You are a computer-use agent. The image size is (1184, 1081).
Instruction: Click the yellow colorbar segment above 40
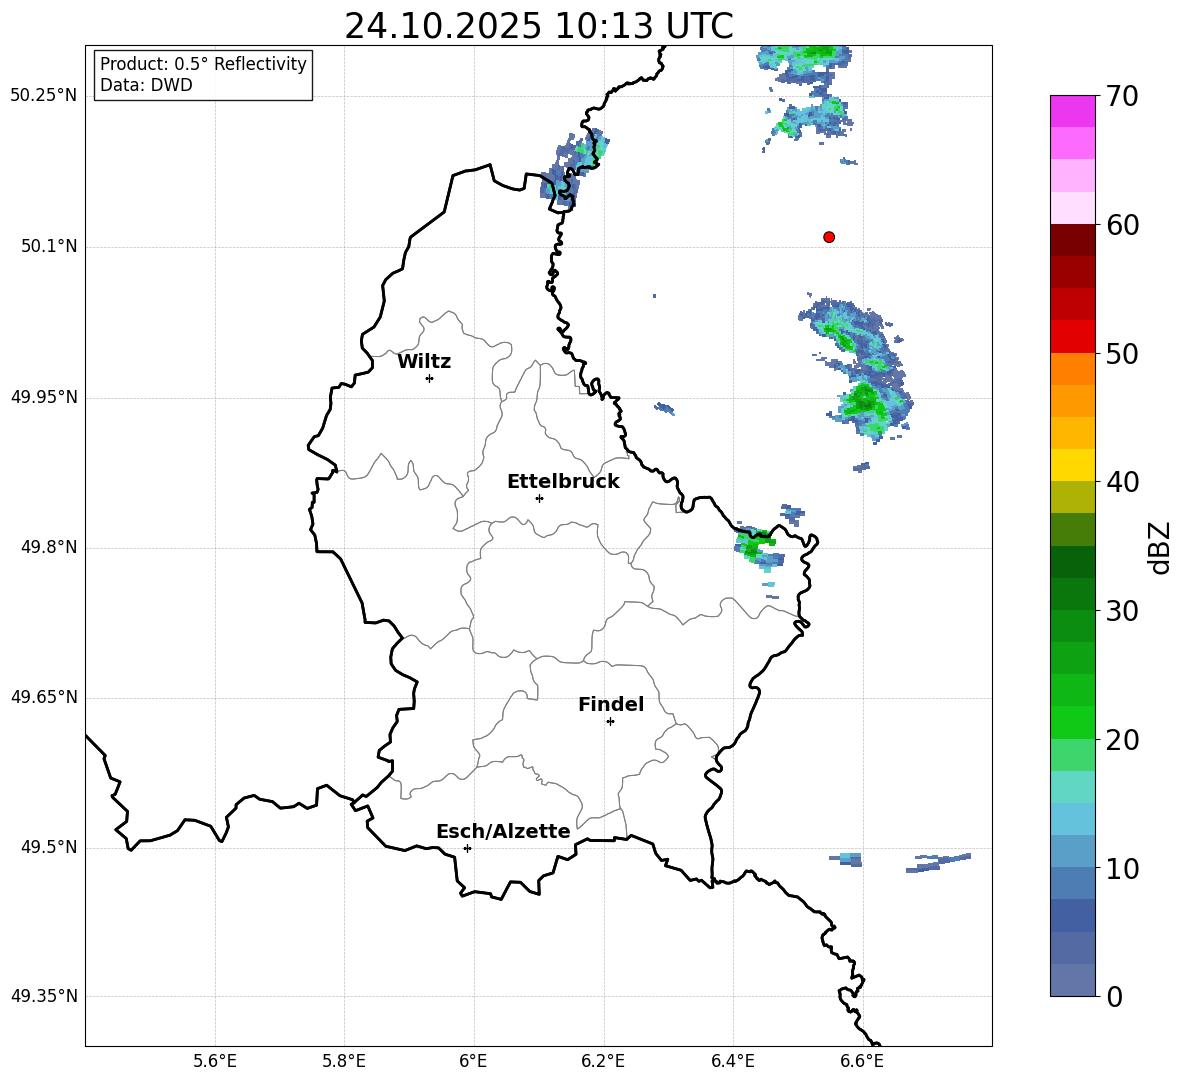[1072, 465]
